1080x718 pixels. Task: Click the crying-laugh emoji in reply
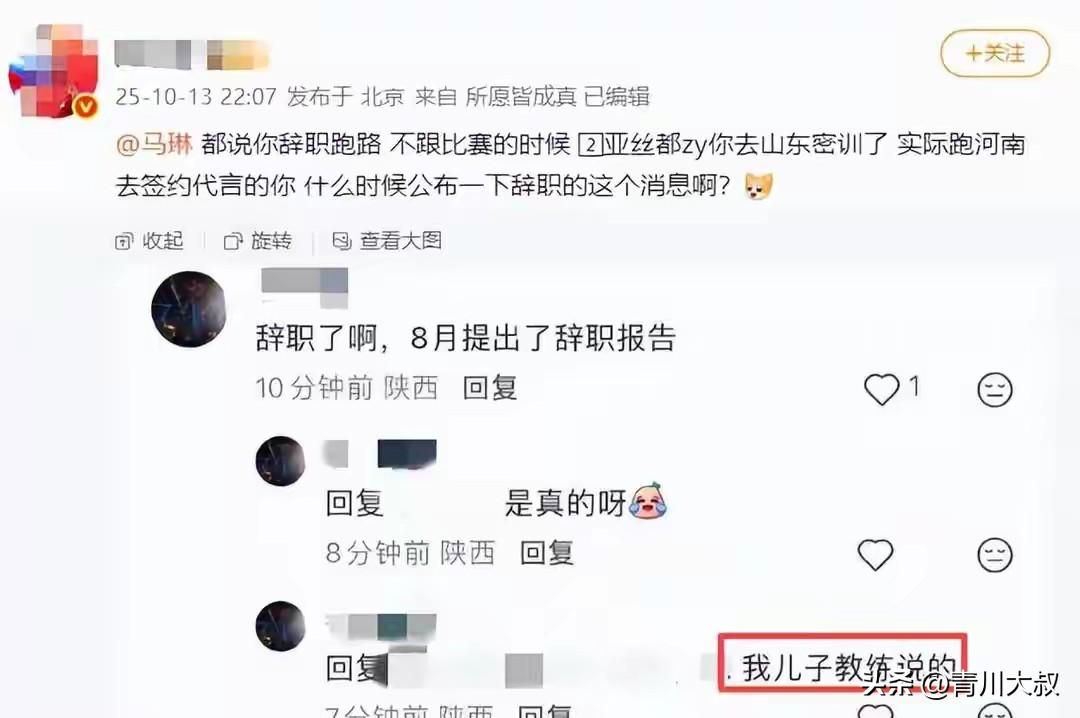[647, 501]
